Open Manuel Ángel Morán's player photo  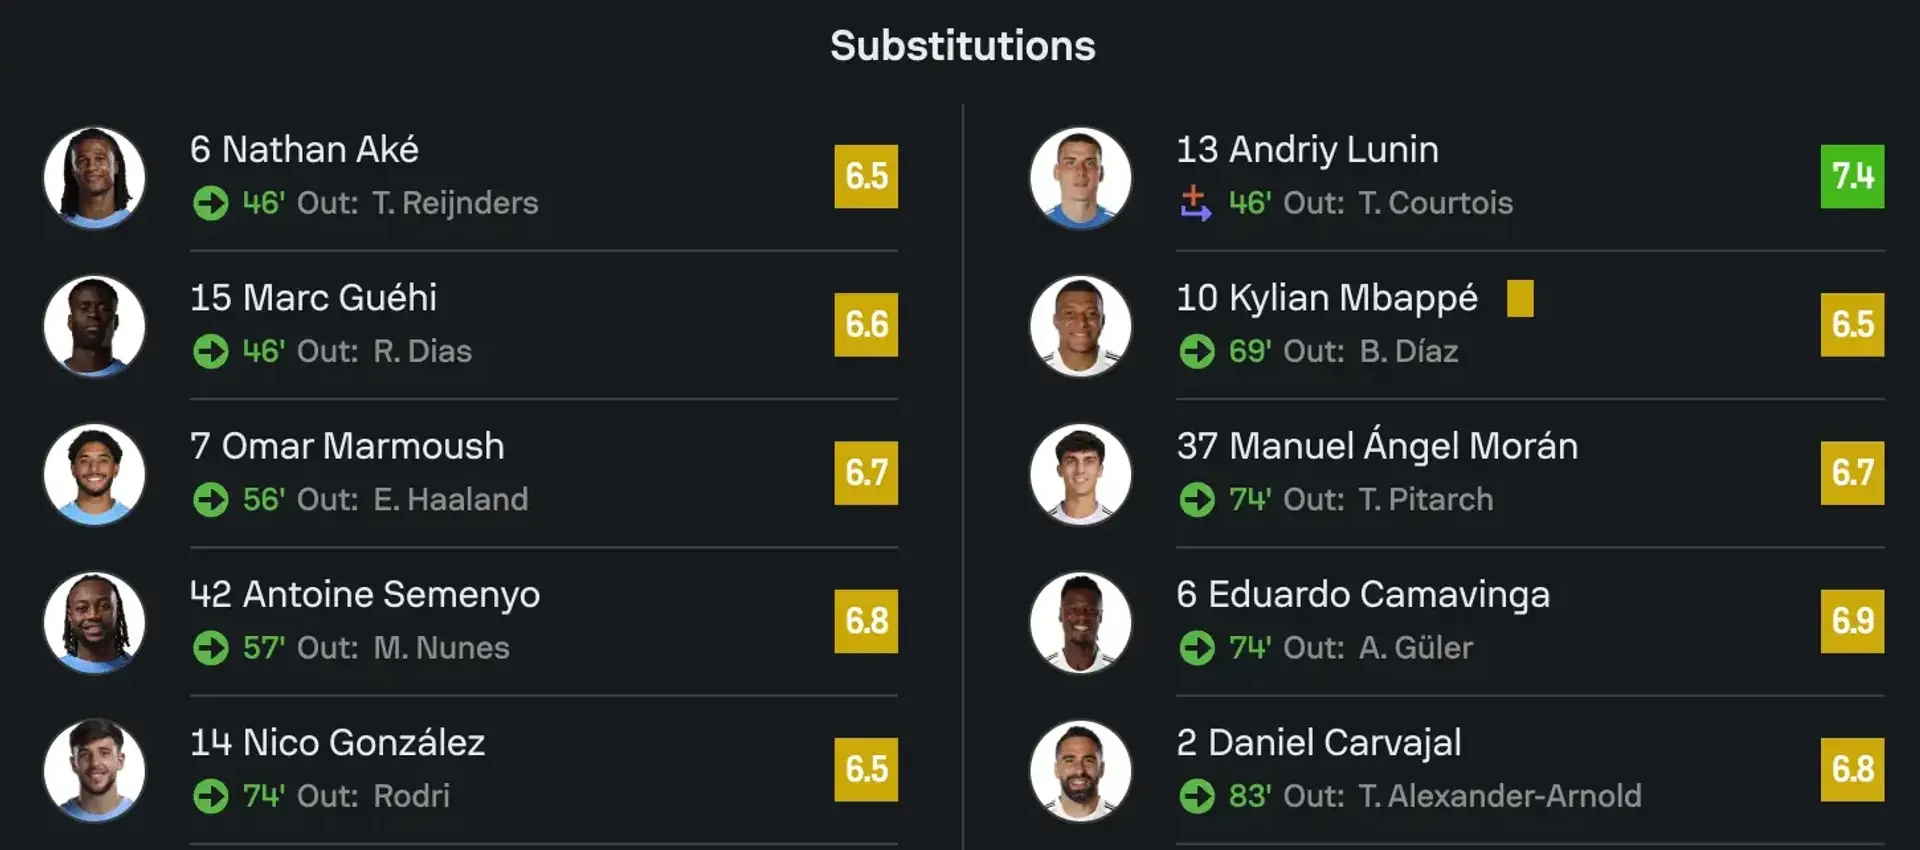[1080, 474]
